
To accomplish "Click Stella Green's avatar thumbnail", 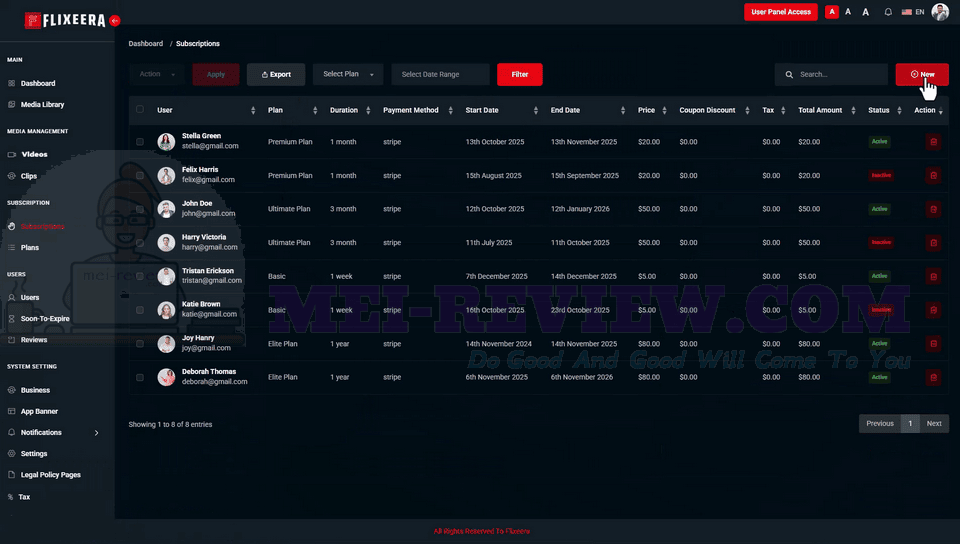I will pyautogui.click(x=166, y=142).
